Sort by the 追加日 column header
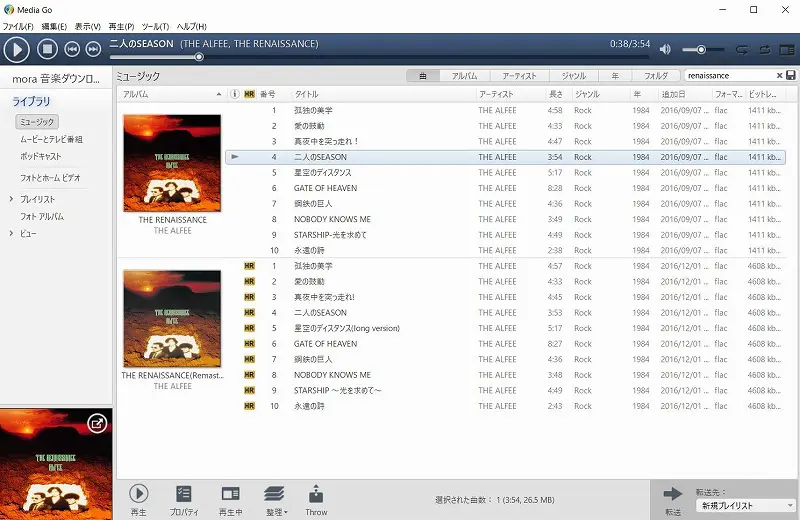The height and width of the screenshot is (520, 800). tap(684, 94)
